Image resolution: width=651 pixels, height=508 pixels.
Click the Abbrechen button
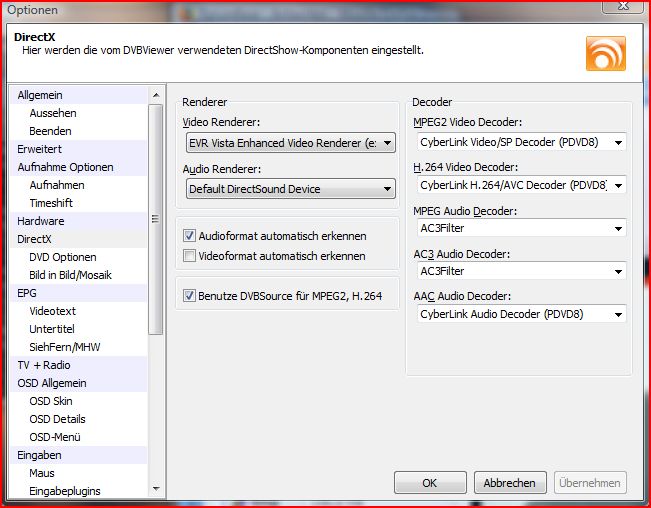(510, 483)
